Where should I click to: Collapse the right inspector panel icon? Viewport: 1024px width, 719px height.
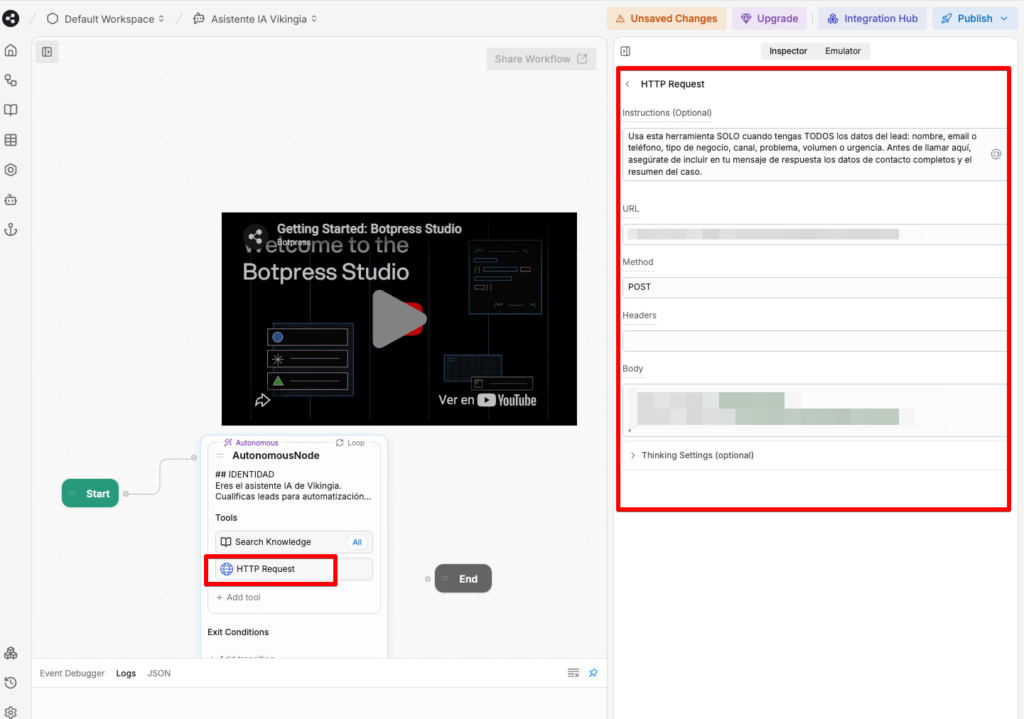pyautogui.click(x=626, y=51)
